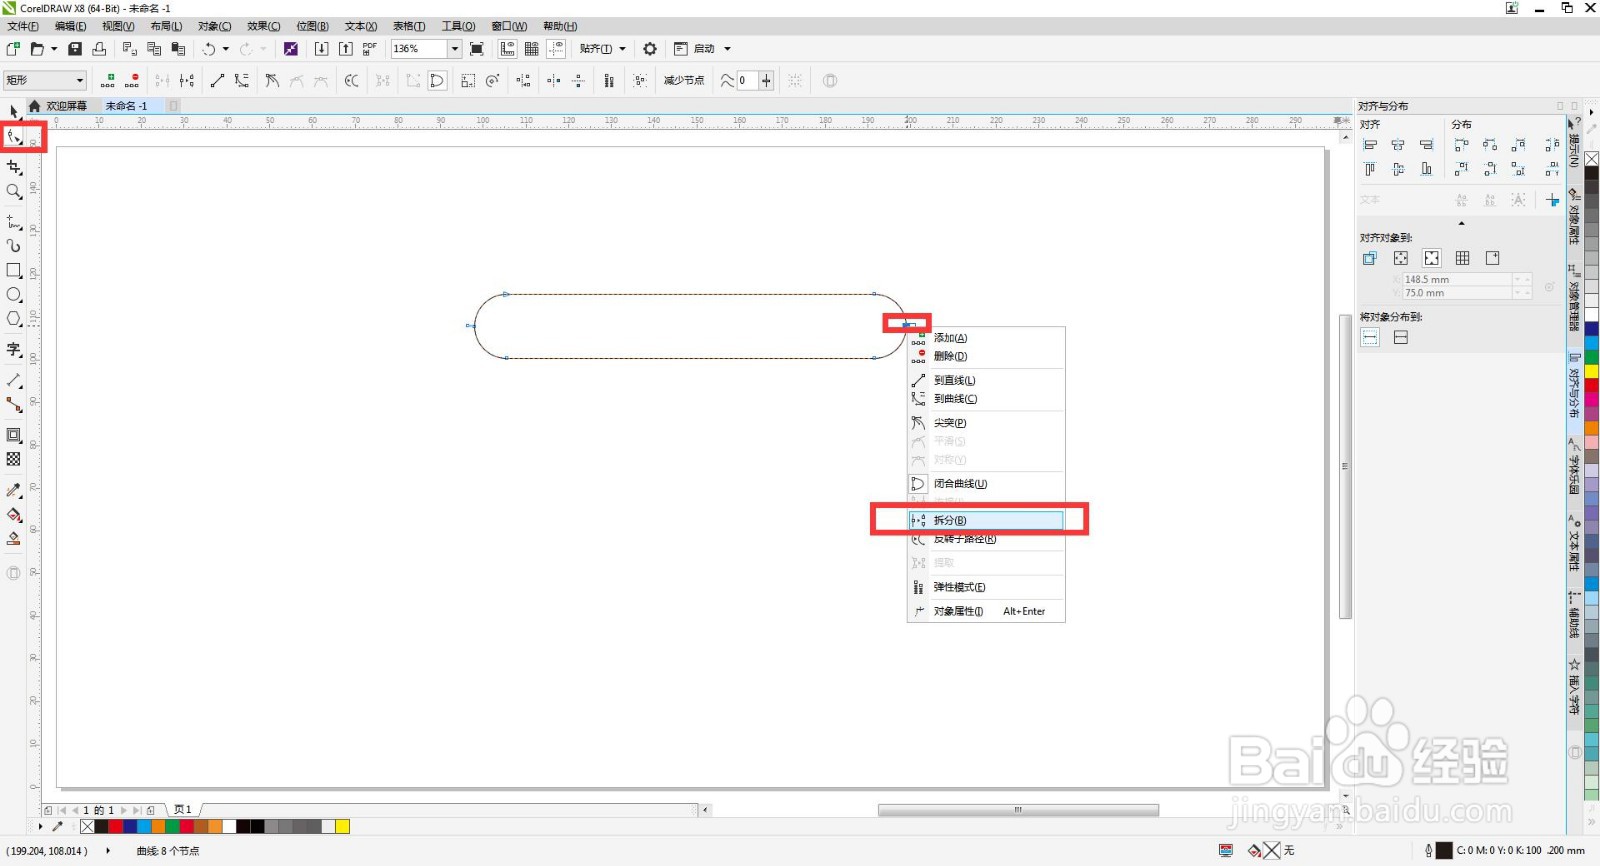Select the Transparency checkerboard tool
The width and height of the screenshot is (1600, 866).
14,459
